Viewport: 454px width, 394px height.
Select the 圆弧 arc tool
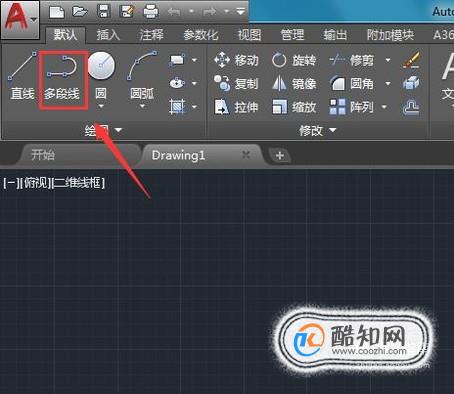pyautogui.click(x=142, y=75)
